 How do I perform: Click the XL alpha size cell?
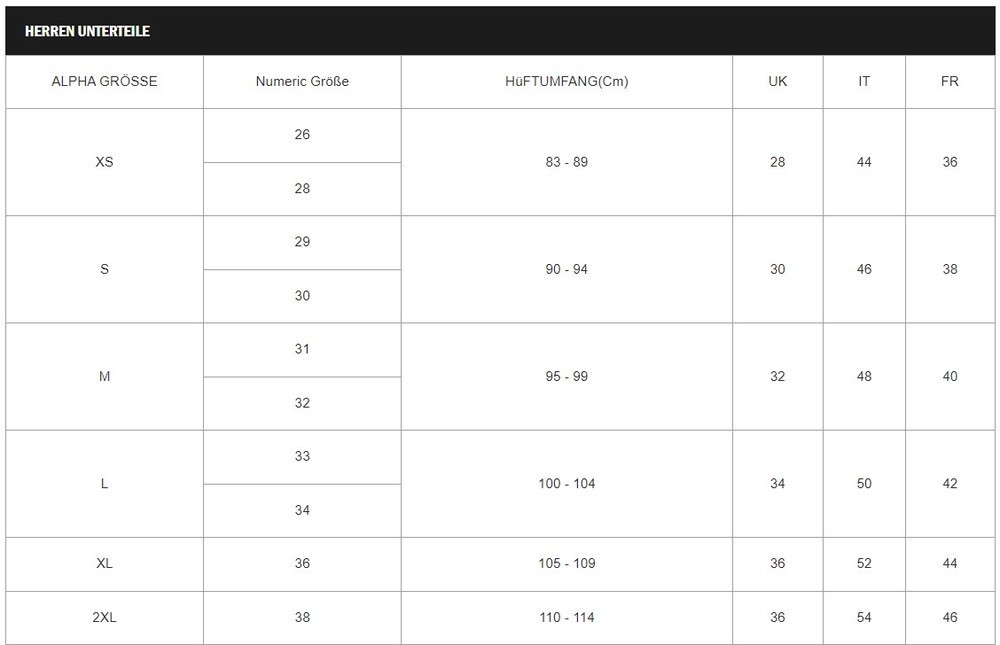[104, 563]
